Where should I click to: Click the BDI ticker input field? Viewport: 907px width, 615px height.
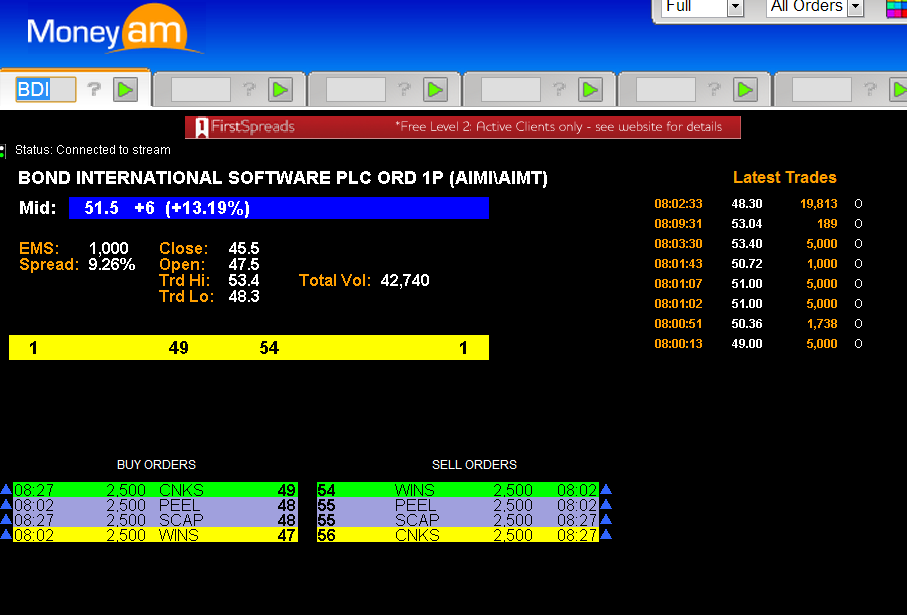tap(46, 90)
